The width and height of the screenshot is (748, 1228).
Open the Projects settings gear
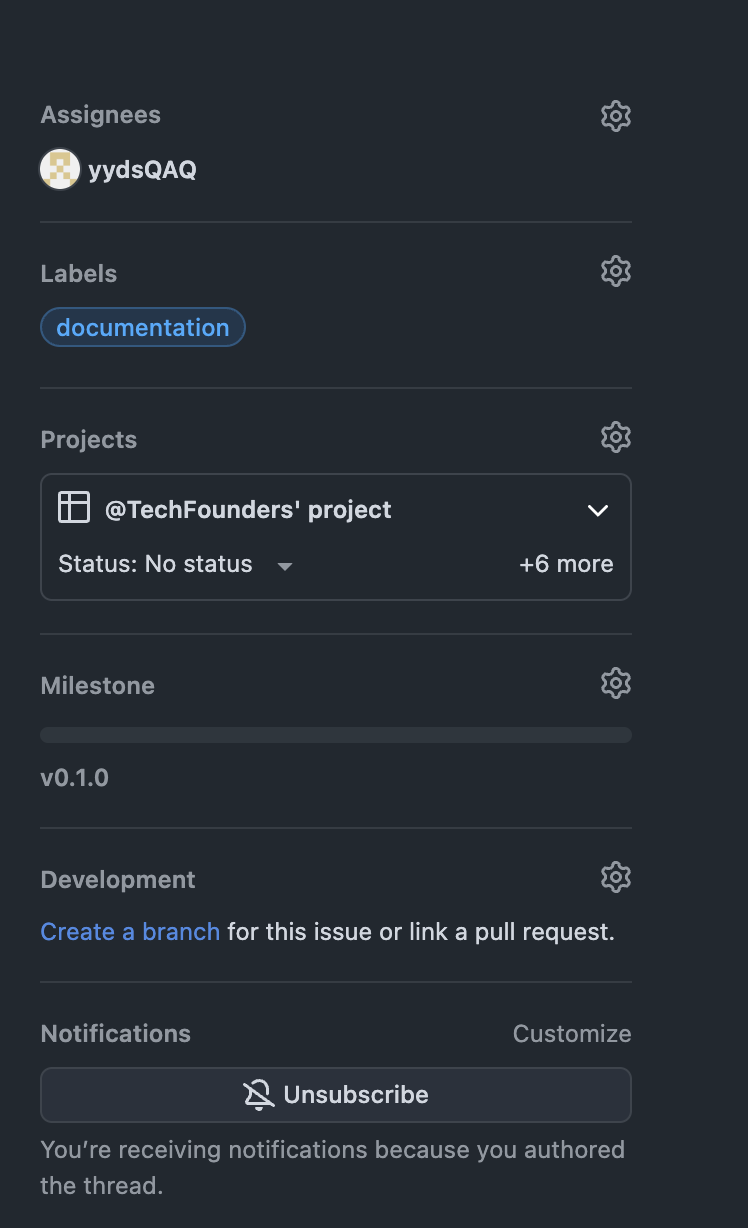(616, 437)
